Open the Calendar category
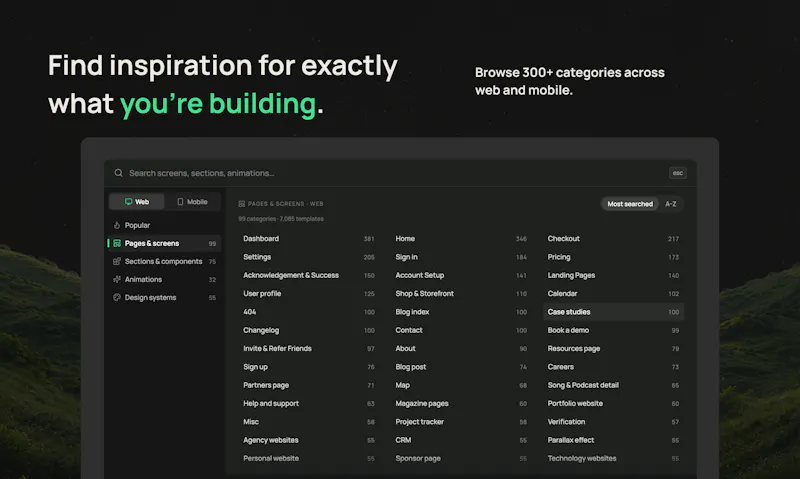This screenshot has height=479, width=800. point(613,294)
